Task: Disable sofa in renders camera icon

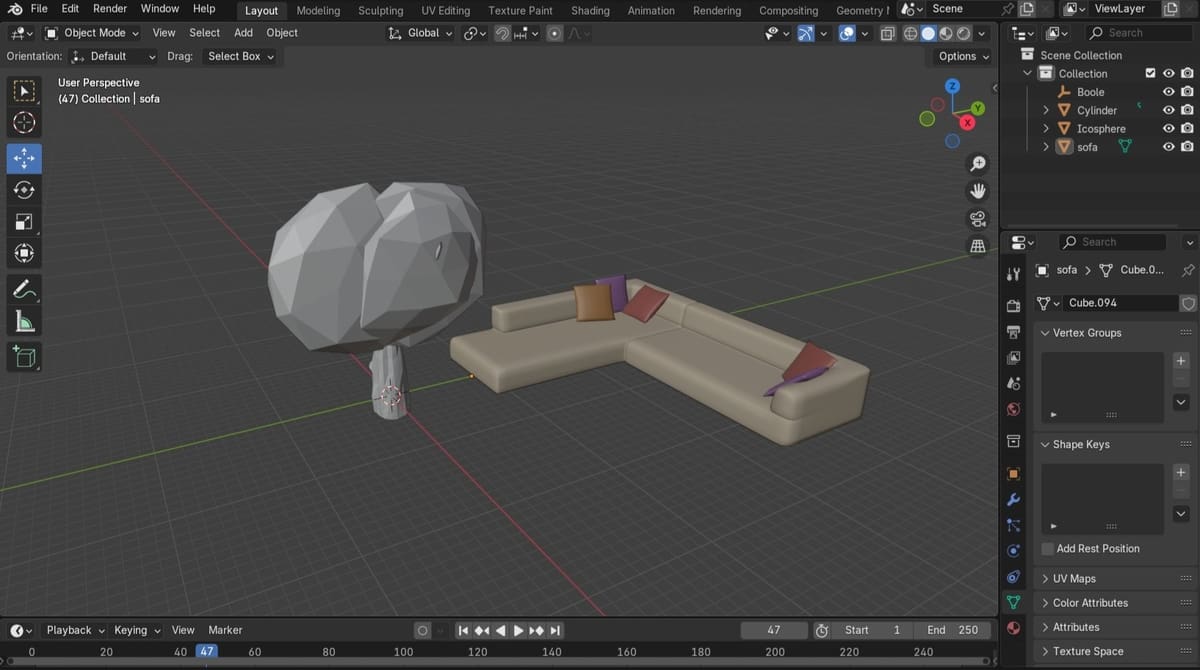Action: [x=1187, y=147]
